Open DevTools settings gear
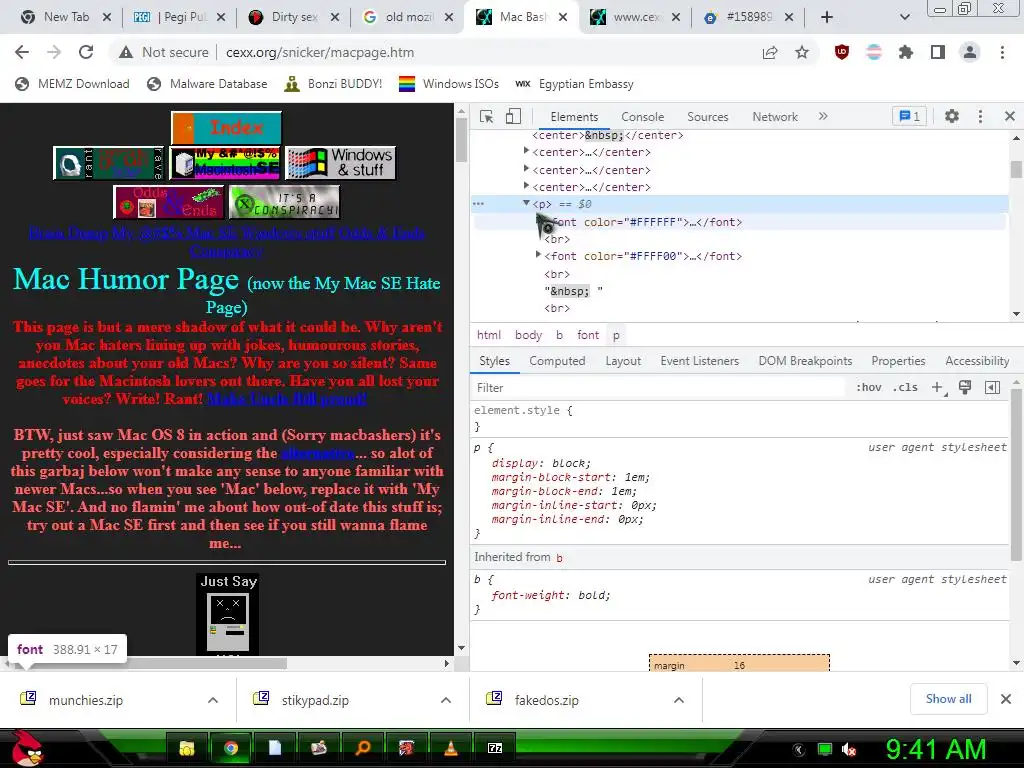This screenshot has width=1024, height=768. point(952,116)
